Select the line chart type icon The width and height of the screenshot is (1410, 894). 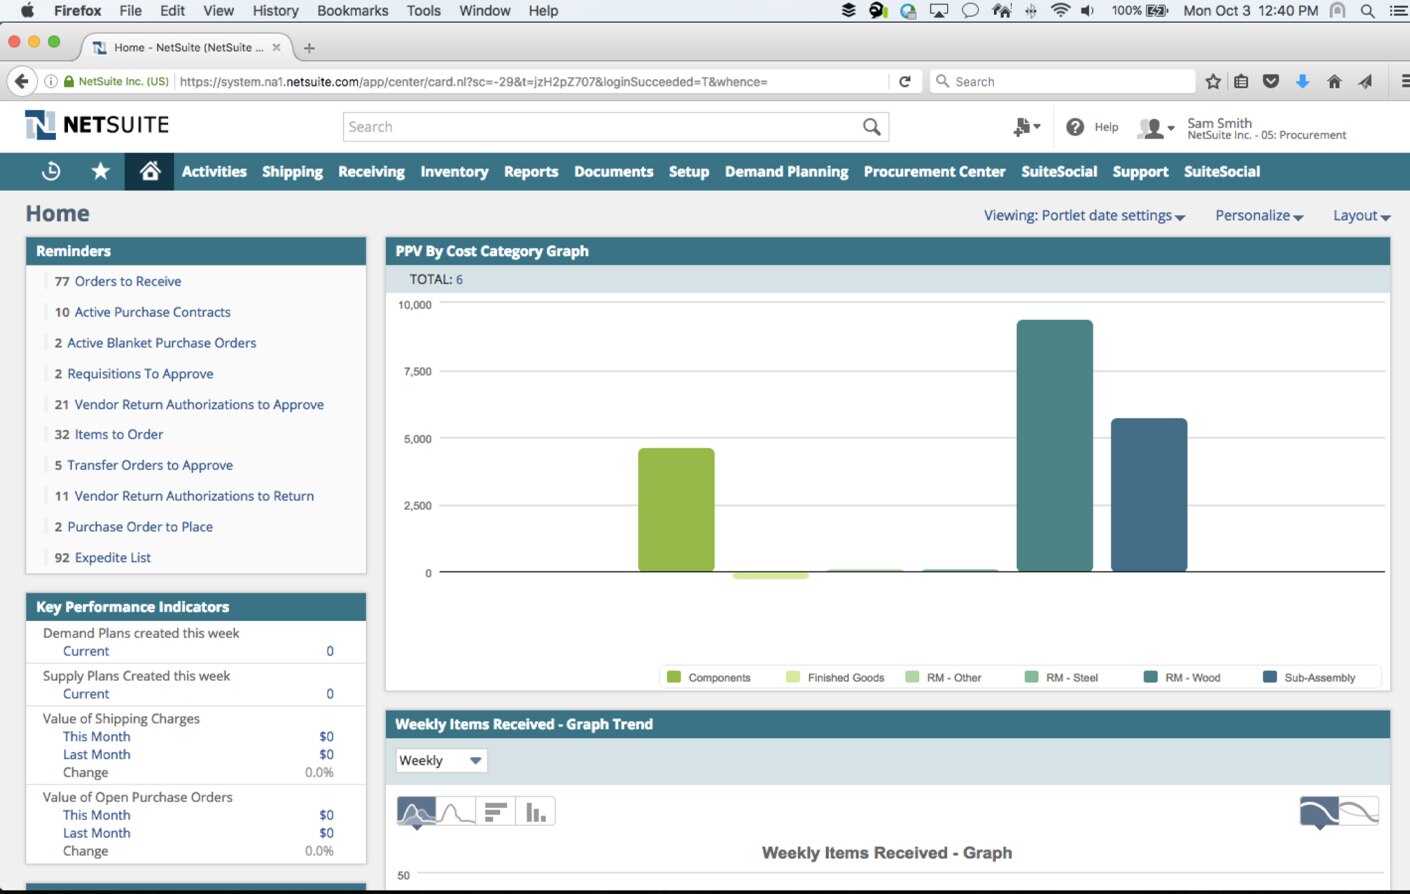[456, 812]
